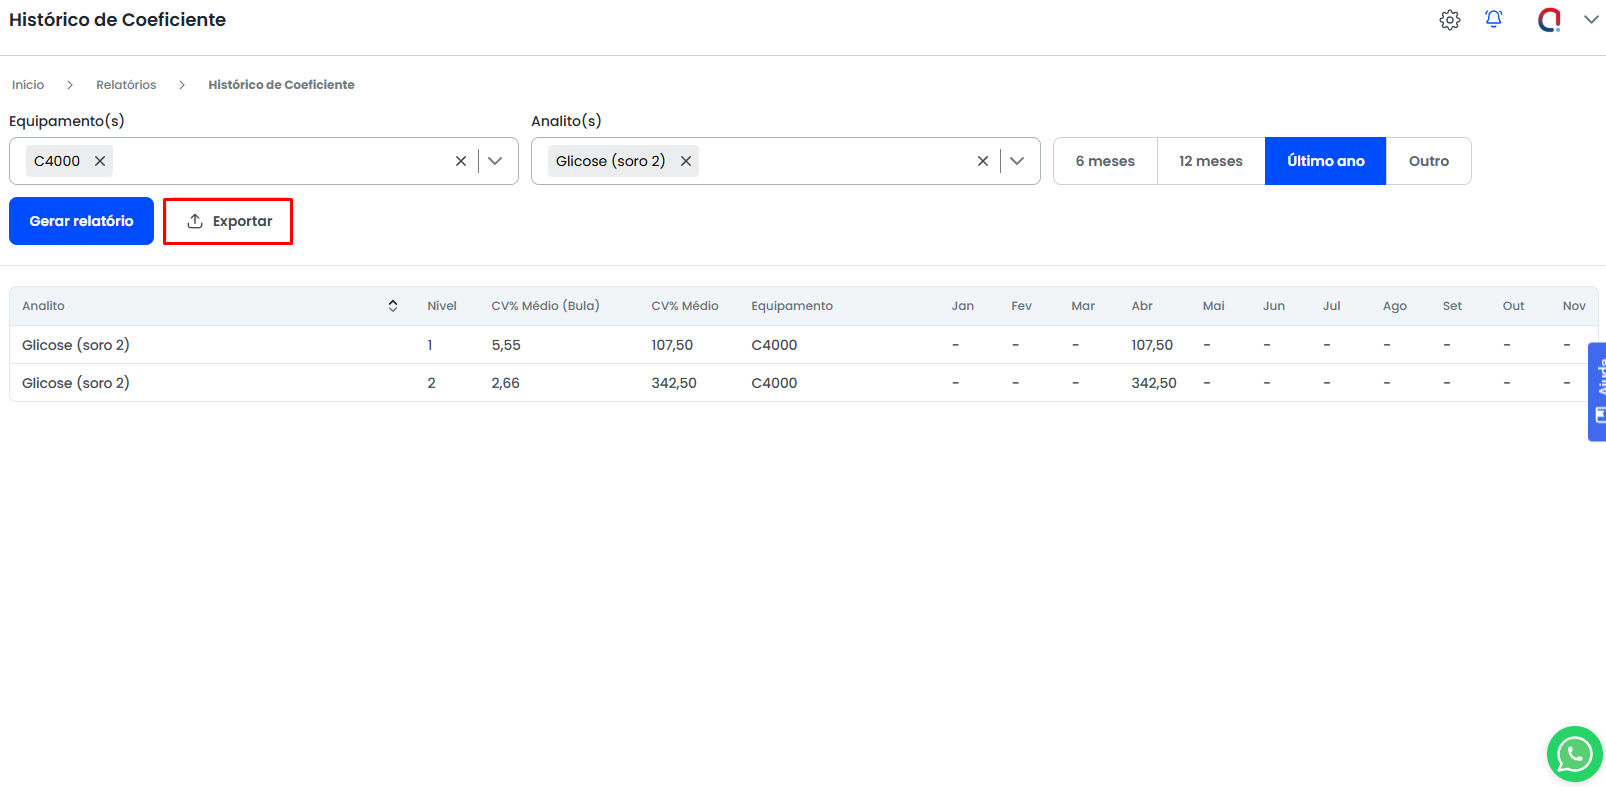Open the settings gear icon
1606x787 pixels.
[x=1449, y=20]
